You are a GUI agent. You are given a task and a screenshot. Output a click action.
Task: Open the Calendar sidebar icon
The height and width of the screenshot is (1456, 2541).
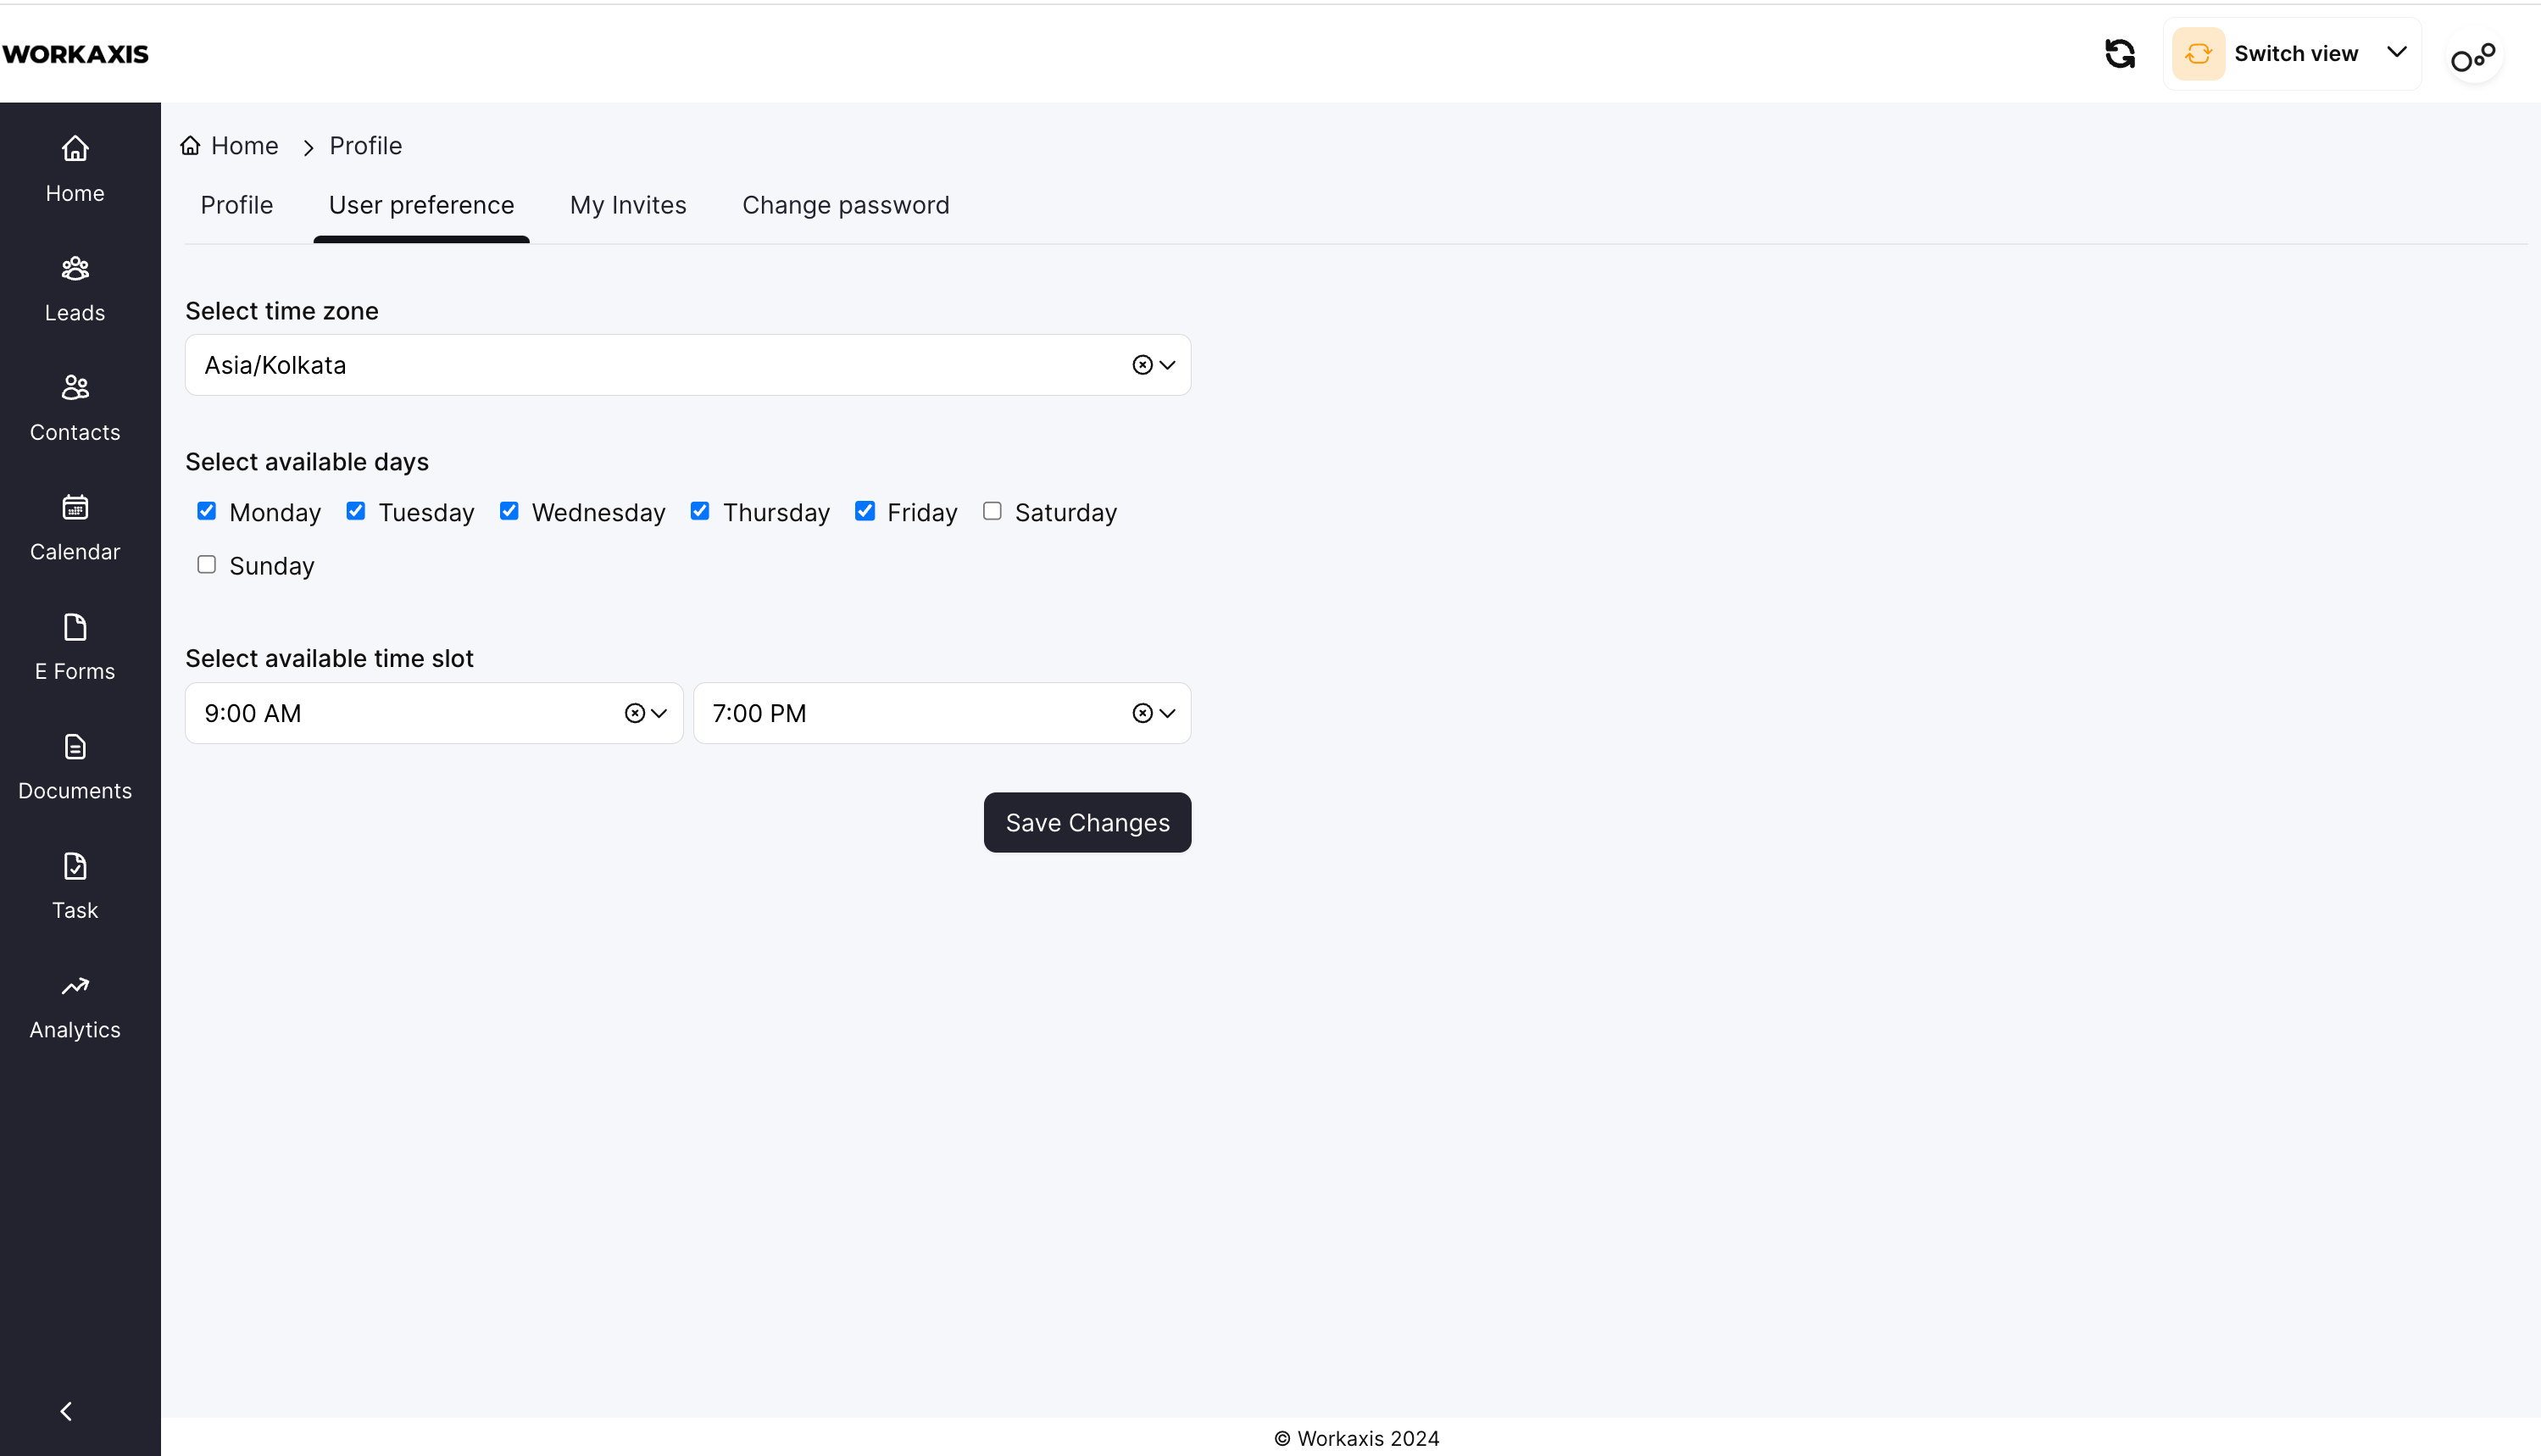[75, 527]
